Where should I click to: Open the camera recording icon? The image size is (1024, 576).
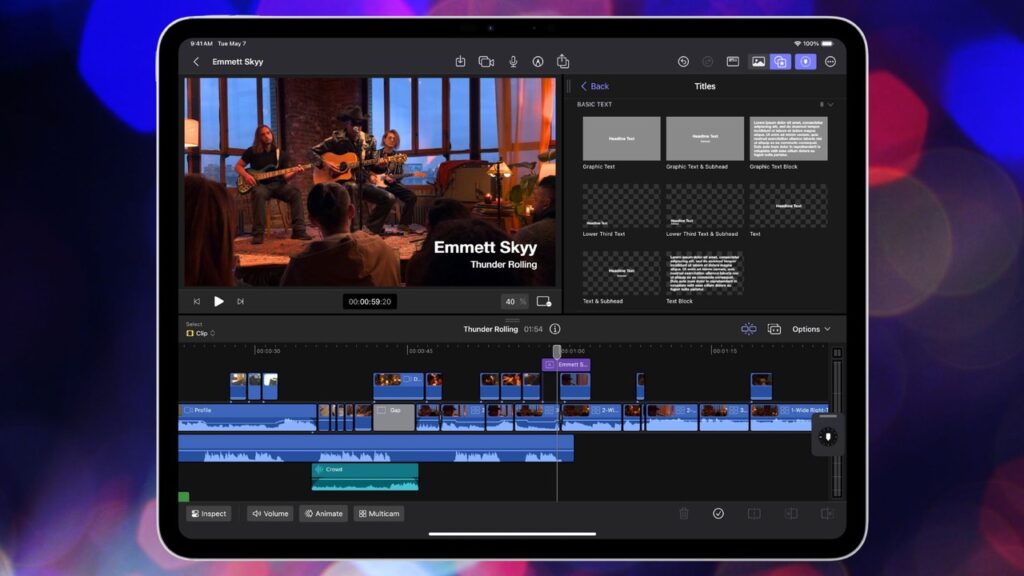click(x=486, y=62)
